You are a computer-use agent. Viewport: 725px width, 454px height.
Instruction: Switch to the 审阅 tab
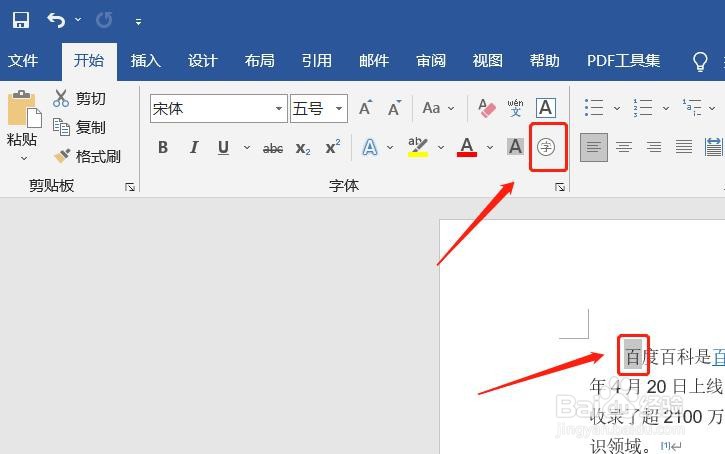point(431,61)
